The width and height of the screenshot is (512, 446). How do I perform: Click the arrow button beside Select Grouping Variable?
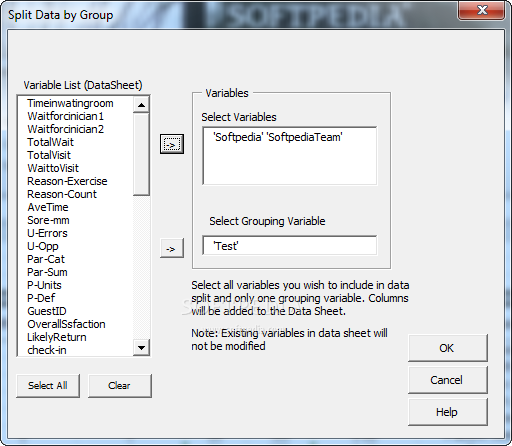172,248
